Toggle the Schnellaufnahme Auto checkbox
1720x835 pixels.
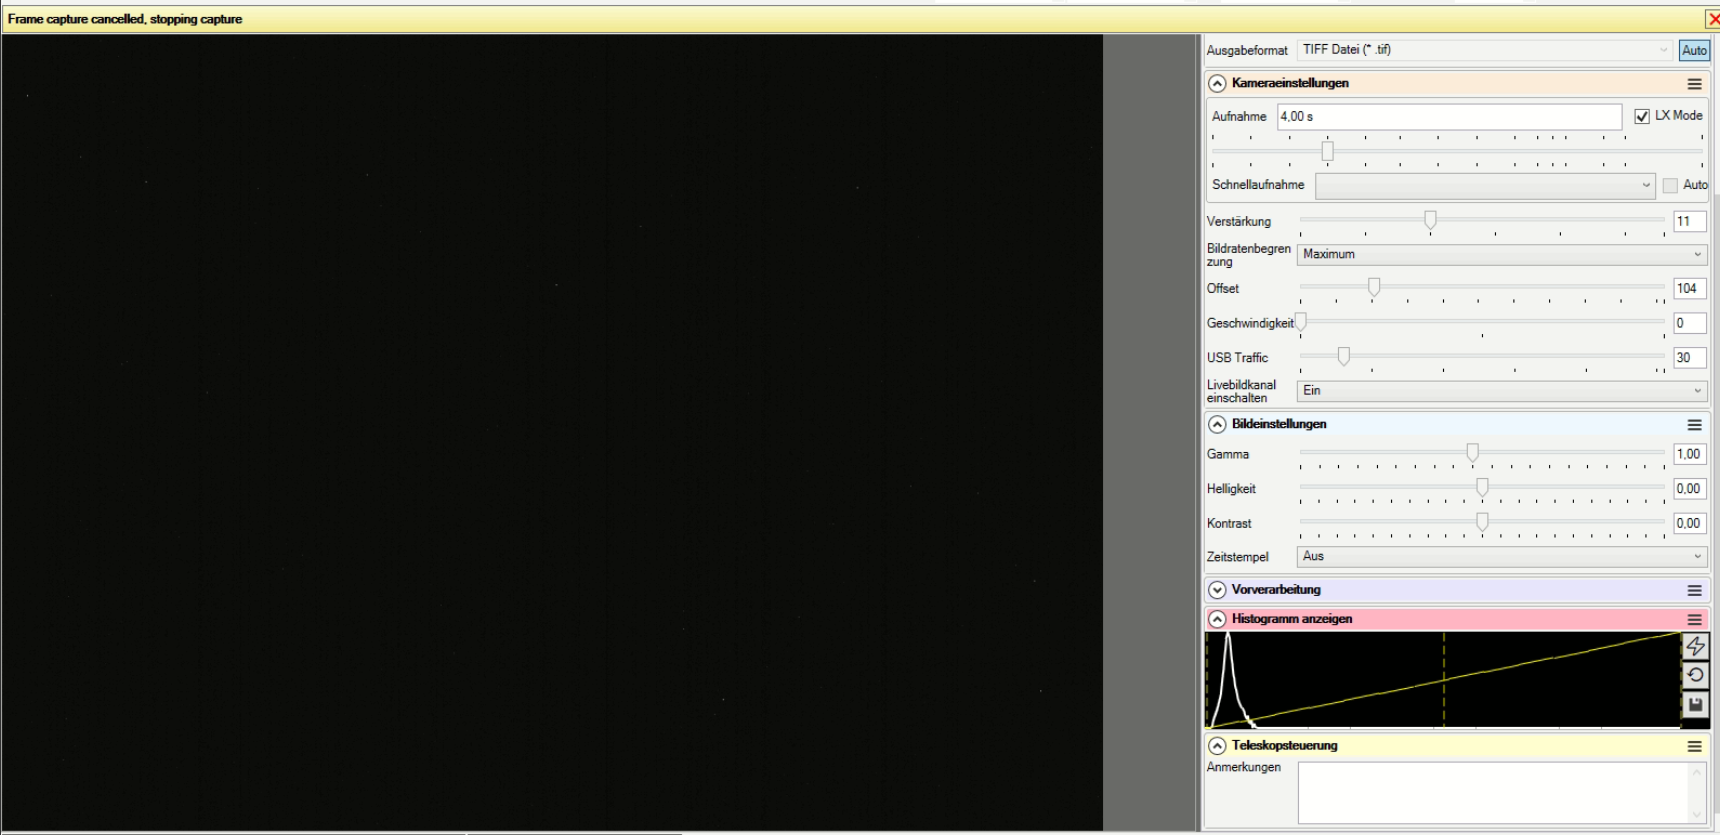tap(1670, 185)
